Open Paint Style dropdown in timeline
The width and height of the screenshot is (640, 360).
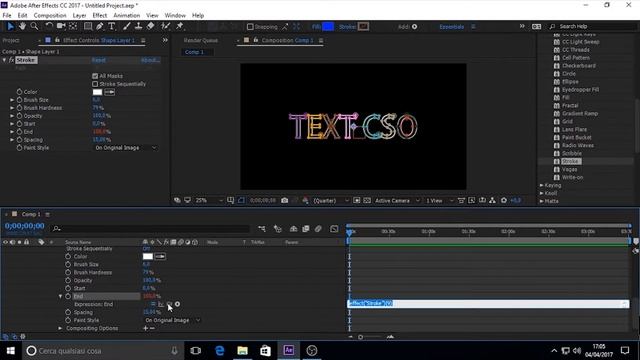click(x=172, y=320)
